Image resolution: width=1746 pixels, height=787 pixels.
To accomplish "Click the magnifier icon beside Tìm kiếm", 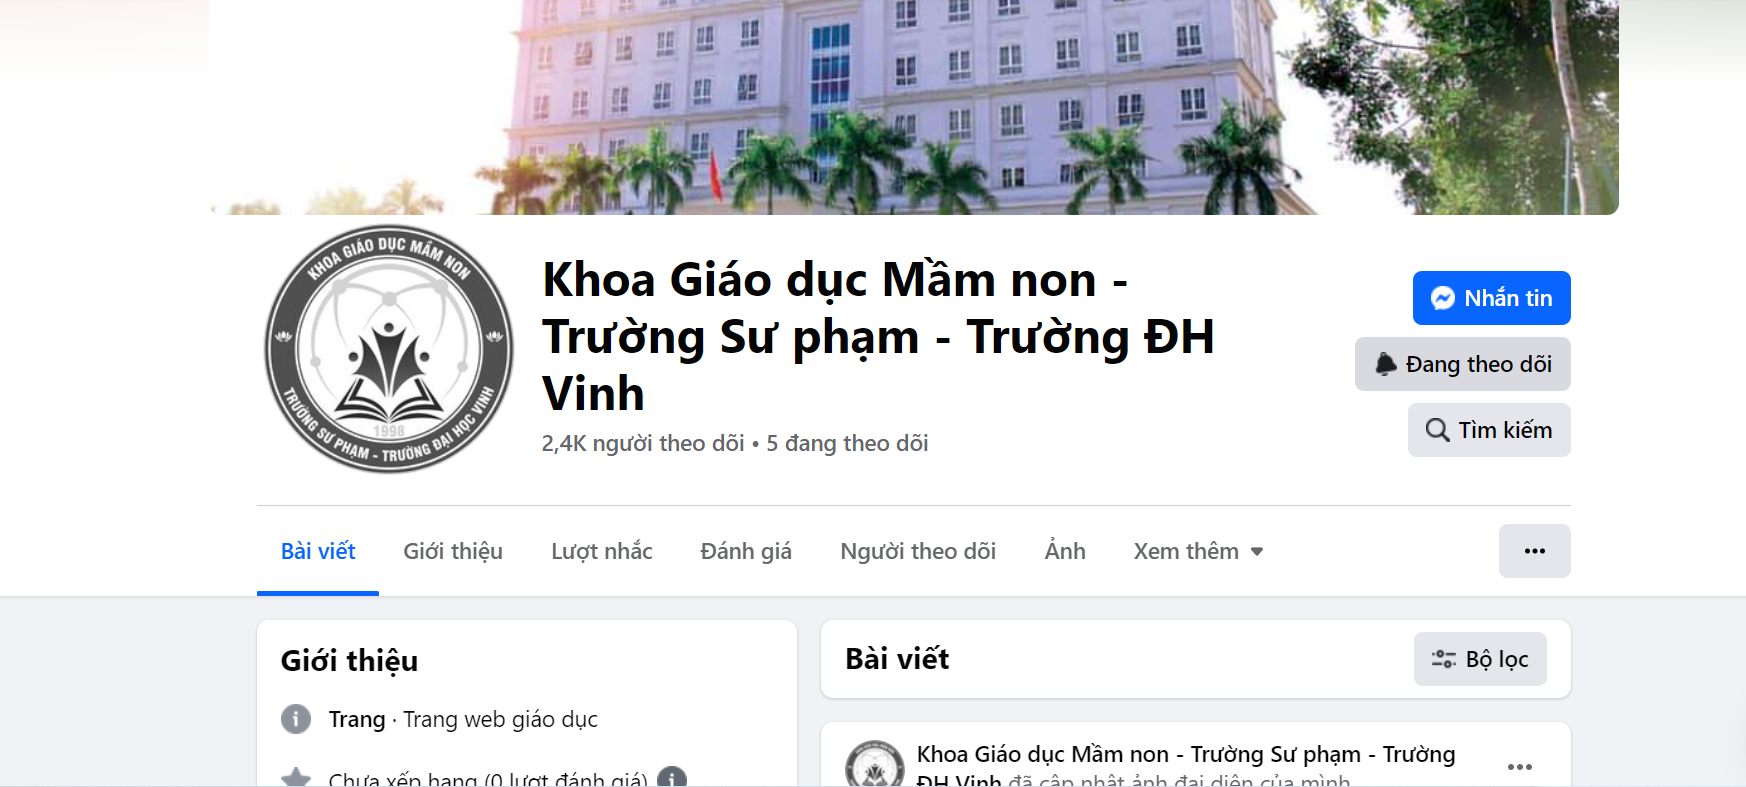I will click(1437, 430).
